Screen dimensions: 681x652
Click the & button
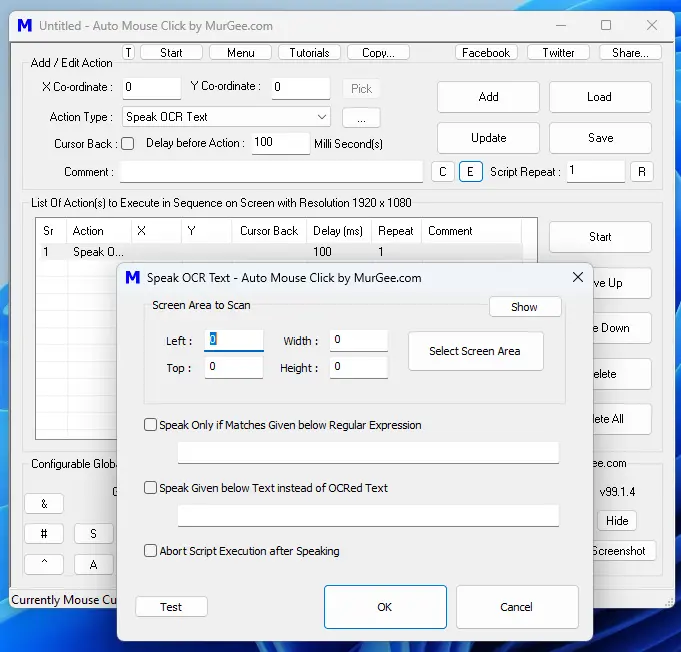click(44, 503)
